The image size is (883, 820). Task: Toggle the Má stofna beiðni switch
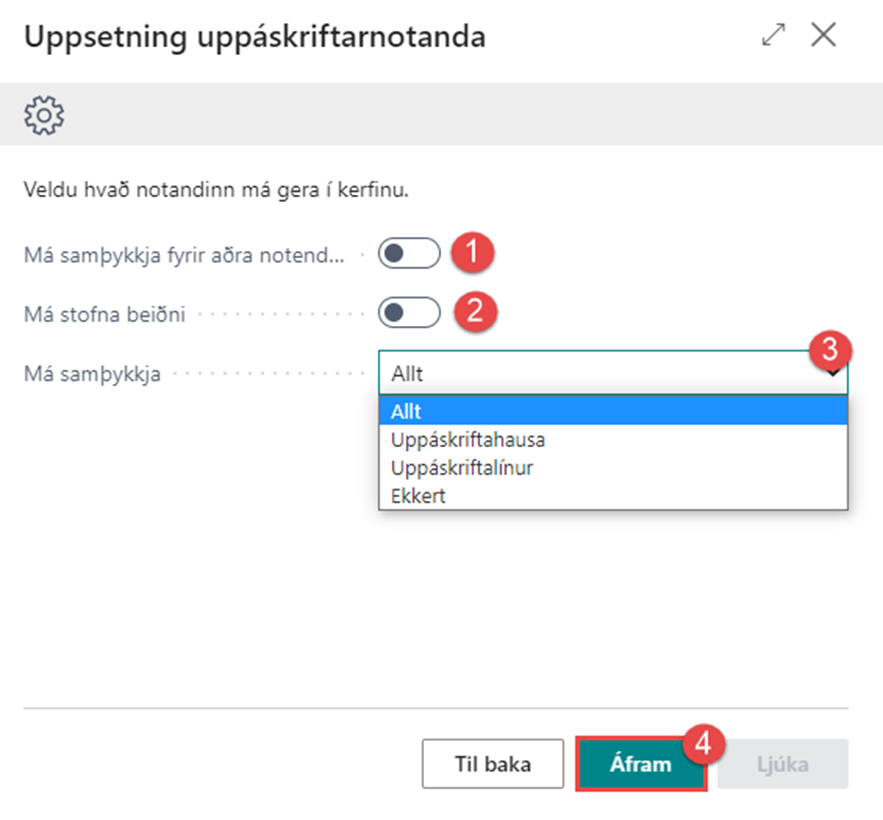click(x=409, y=313)
